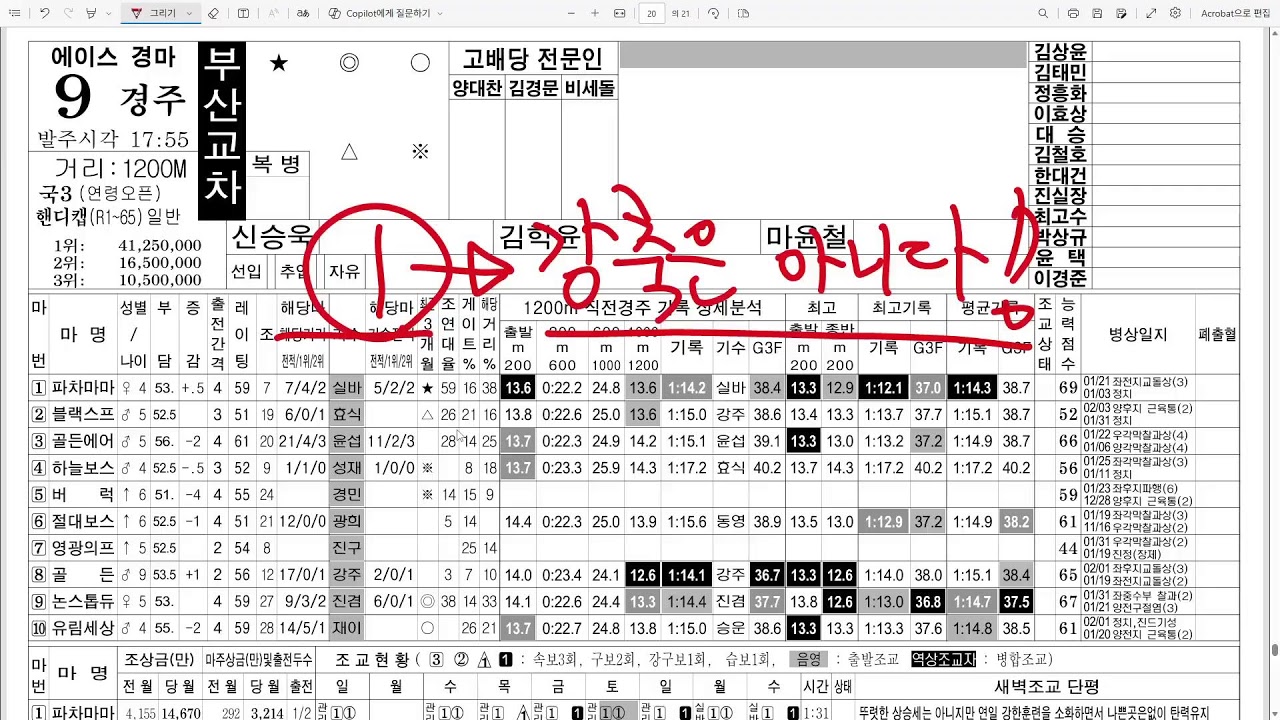Click horse name 유림세상 in row 10

point(83,628)
